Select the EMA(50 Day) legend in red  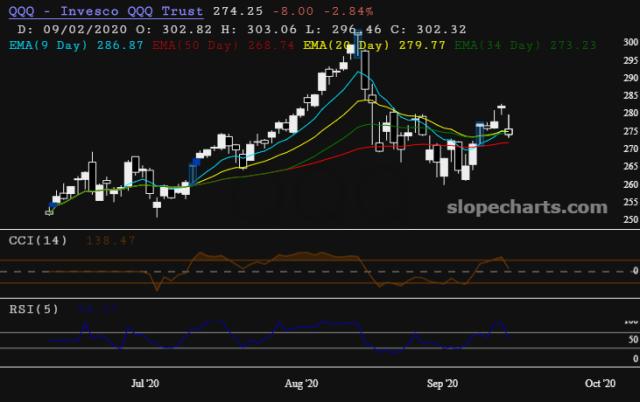click(x=223, y=45)
